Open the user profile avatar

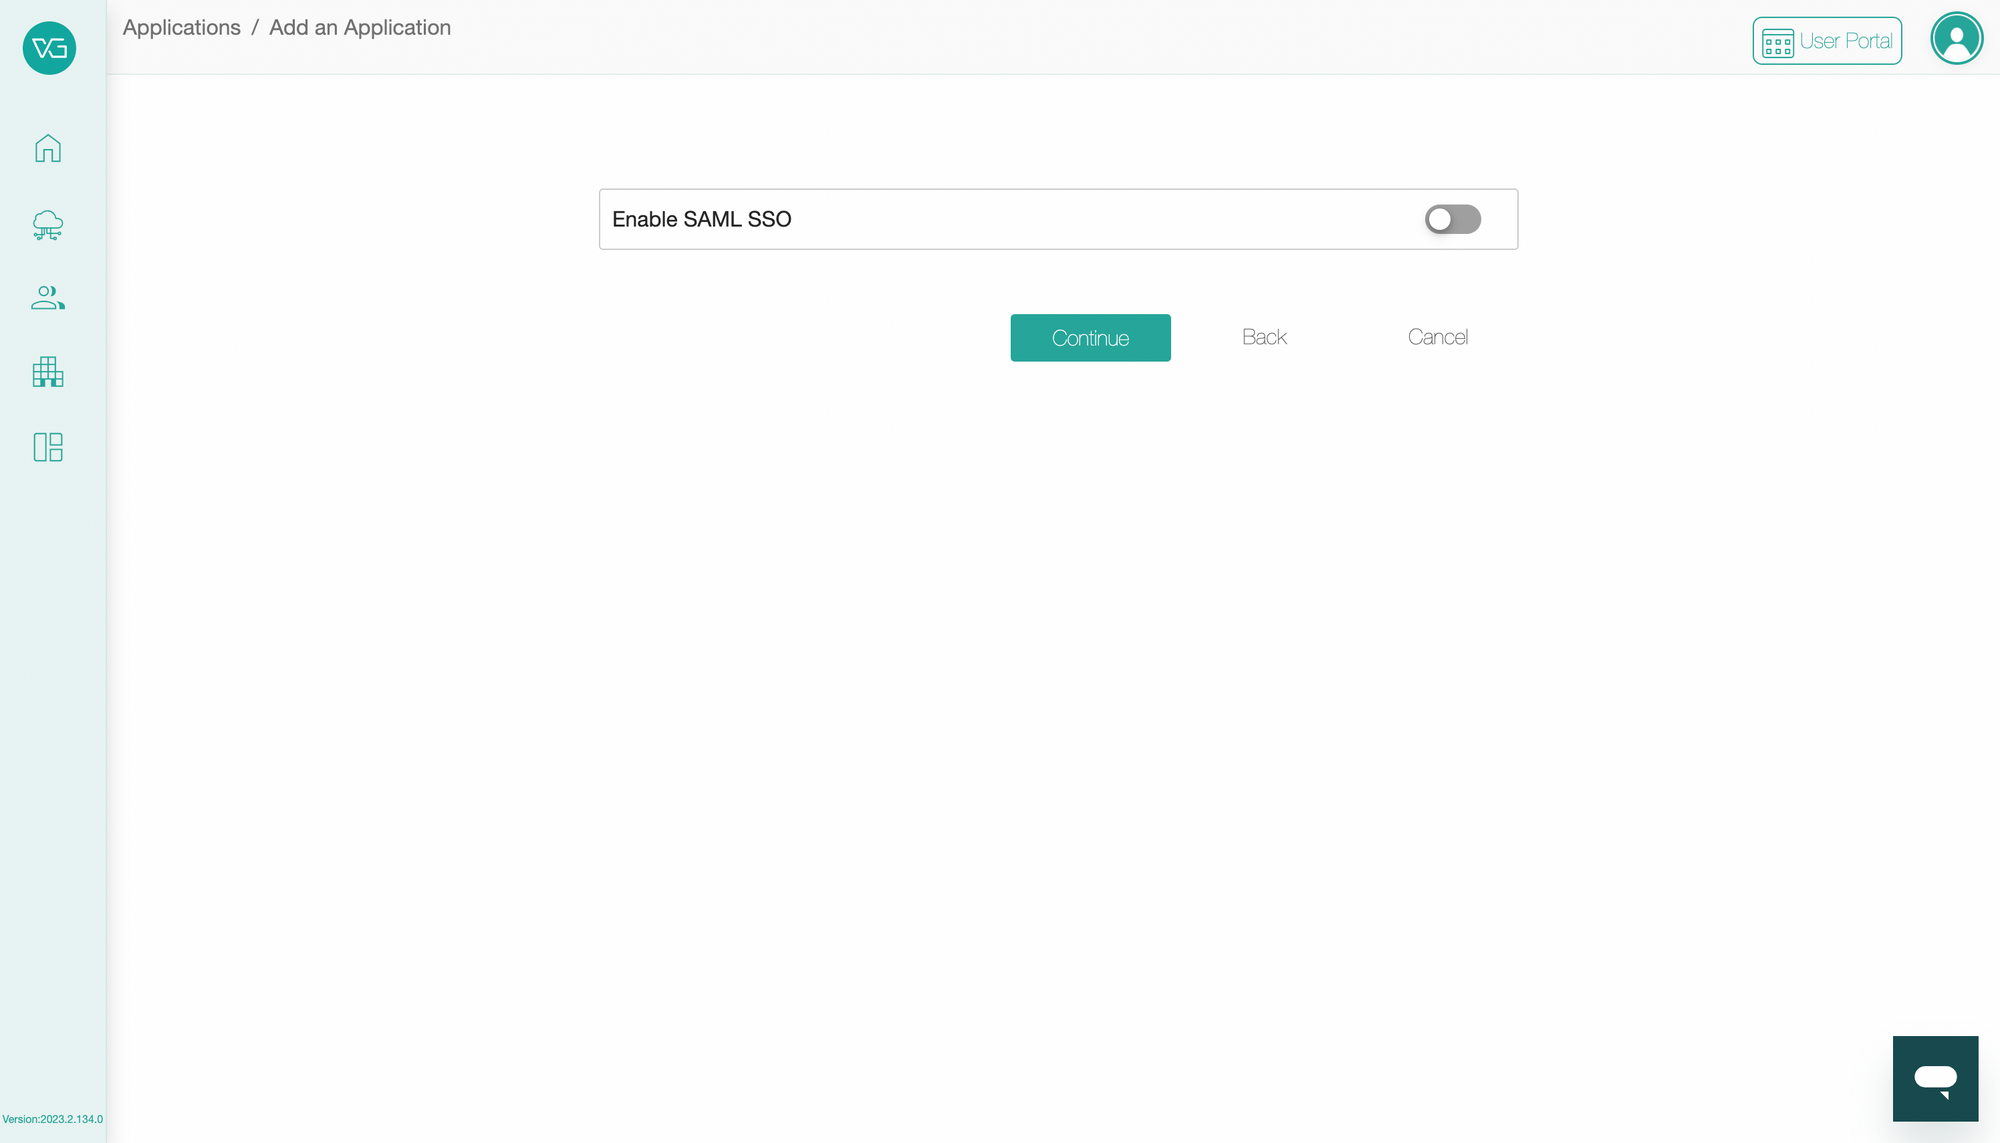coord(1957,39)
